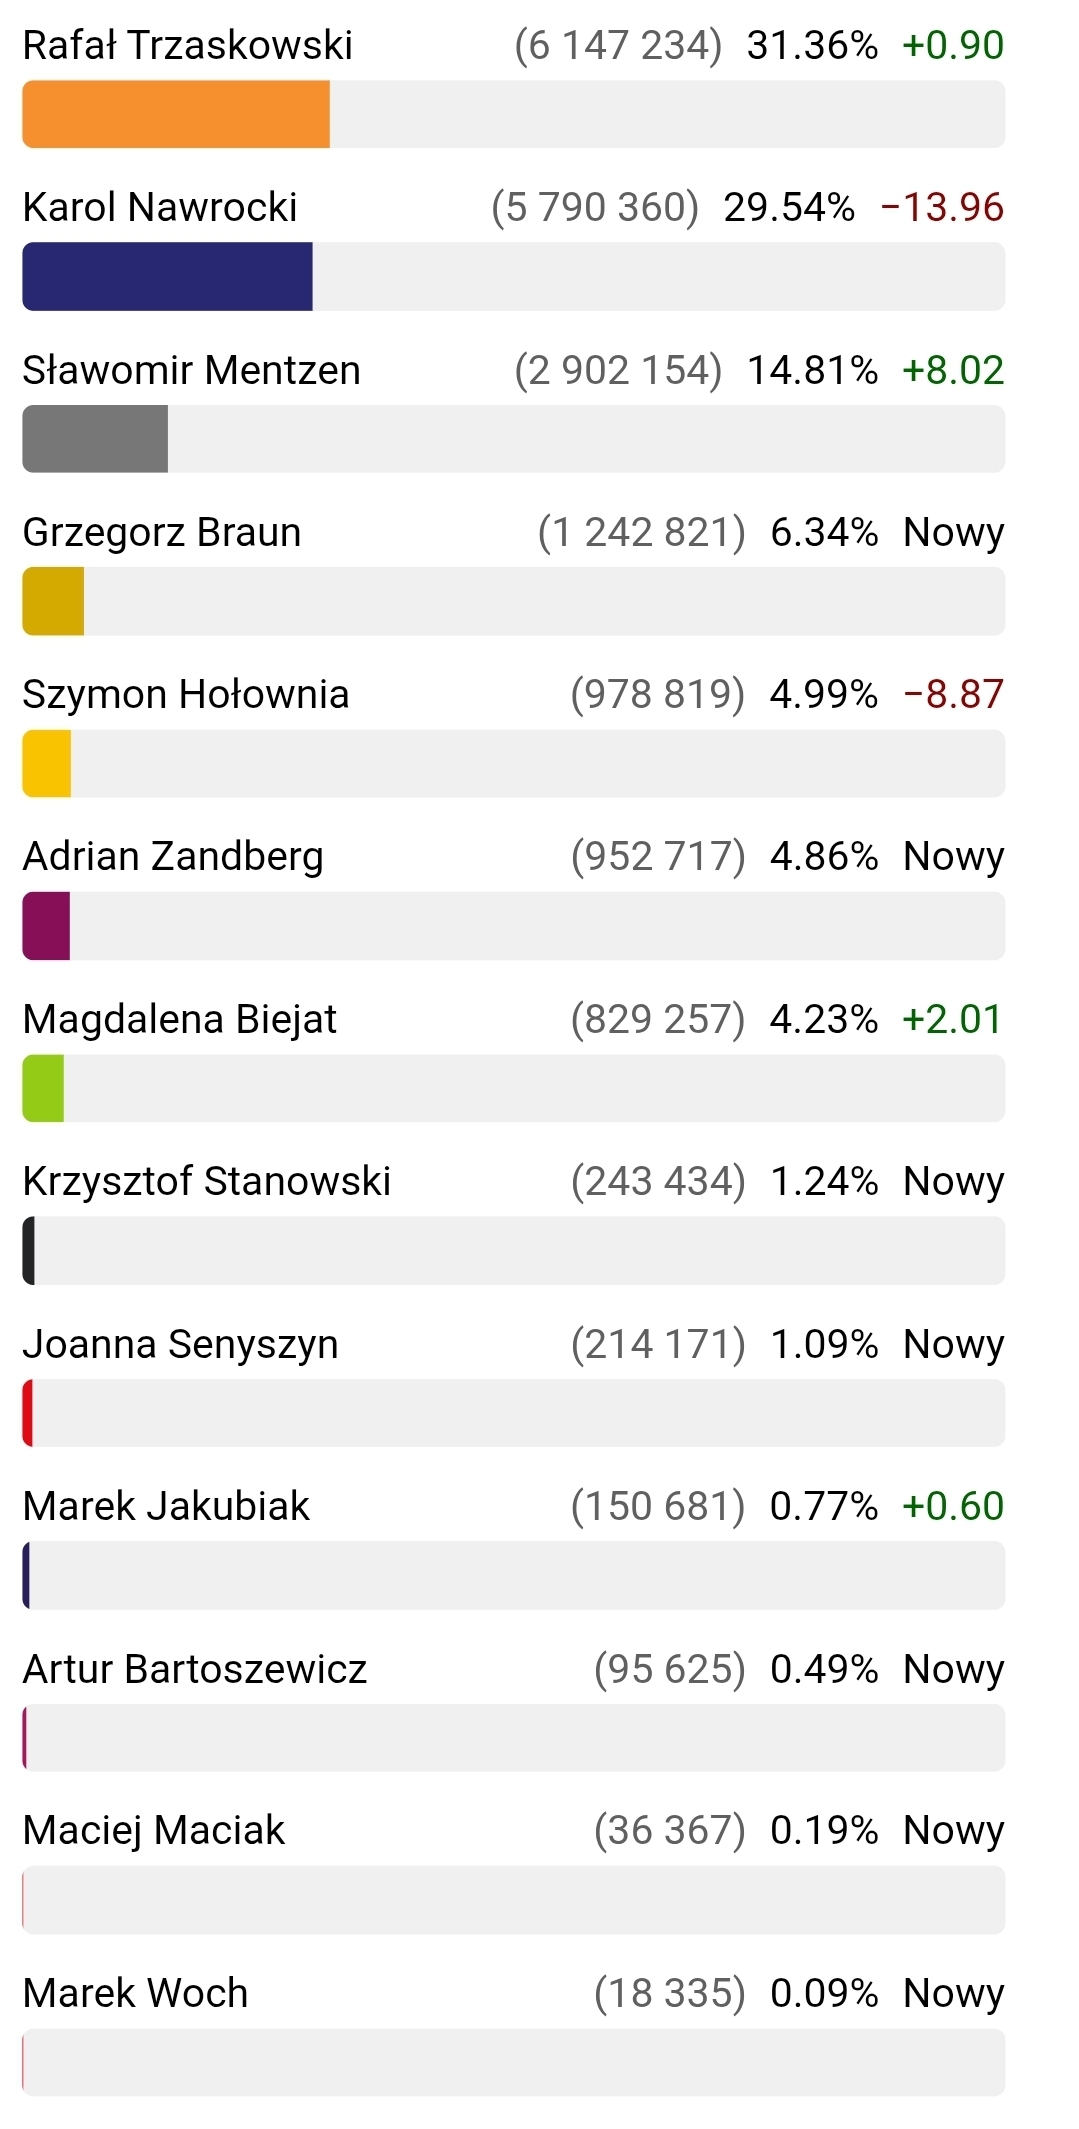The image size is (1079, 2129).
Task: Click the vote count 1 242 821
Action: point(641,532)
